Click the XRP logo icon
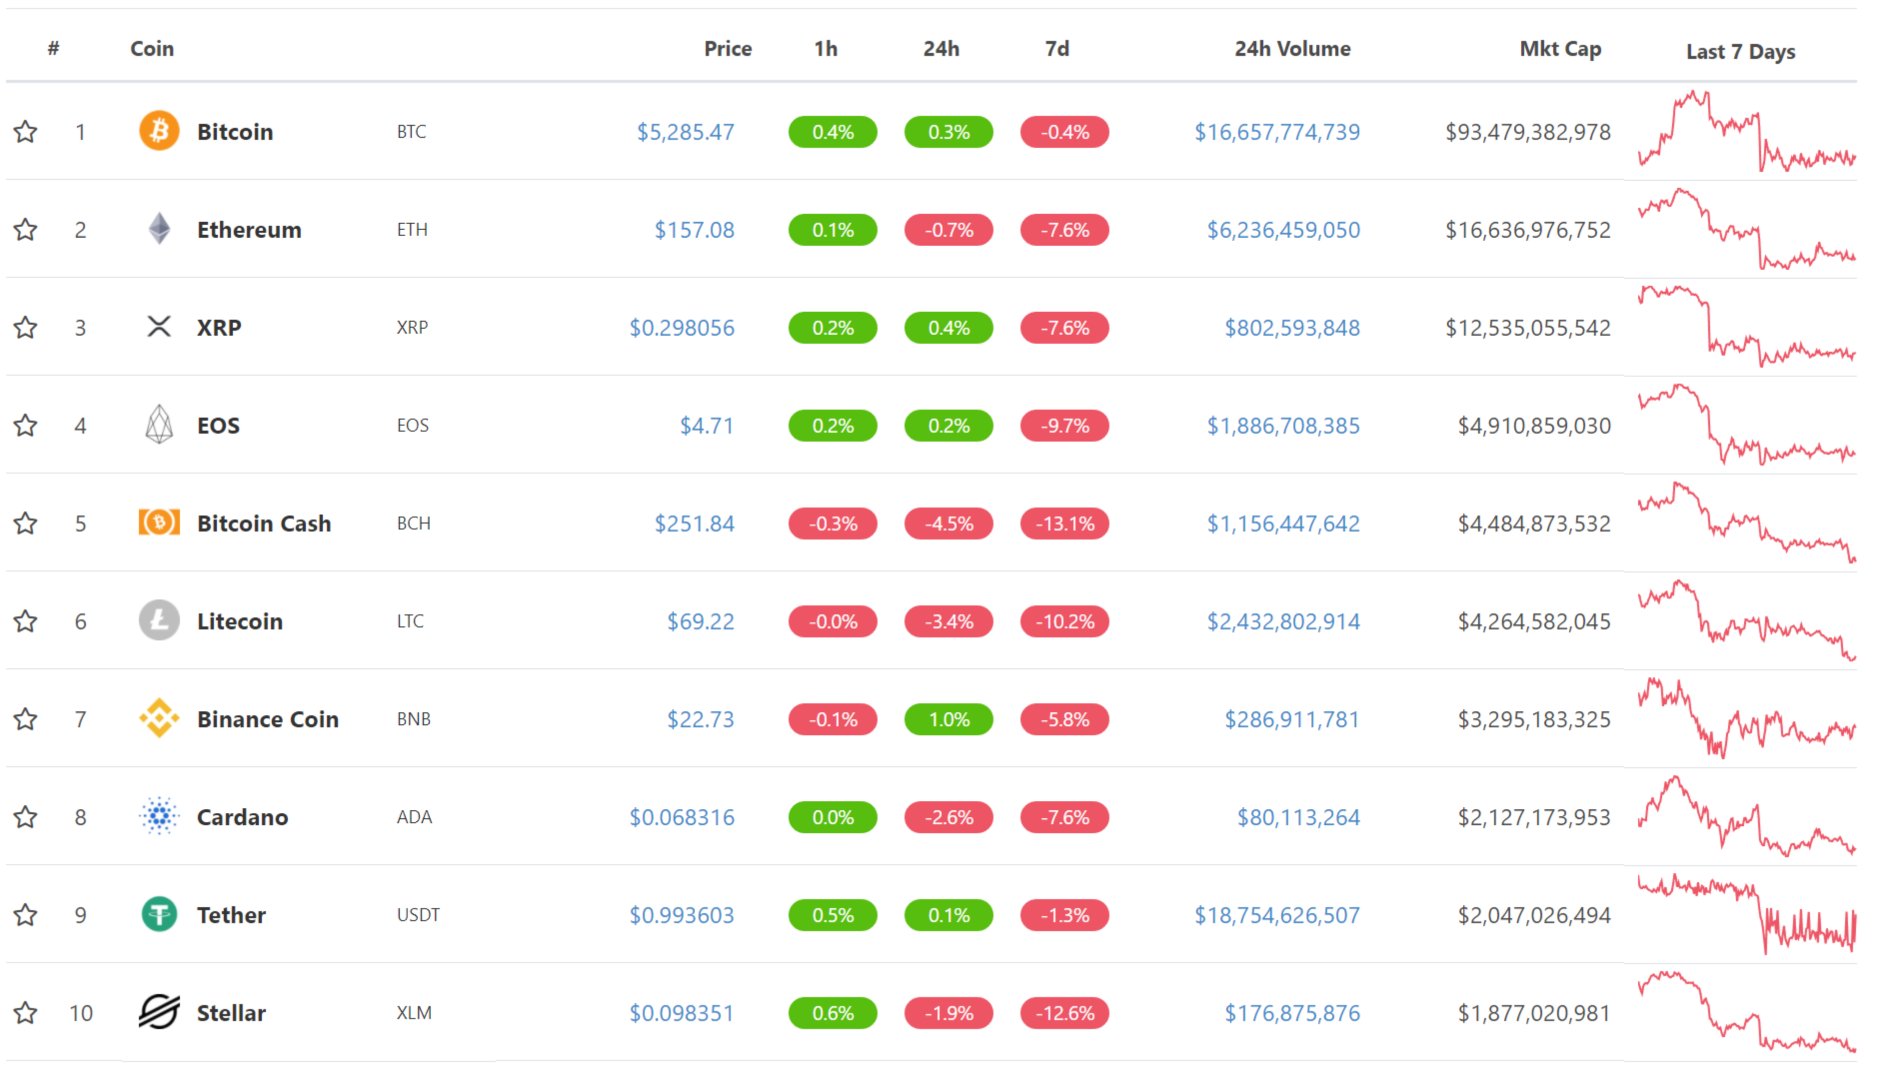 tap(159, 327)
